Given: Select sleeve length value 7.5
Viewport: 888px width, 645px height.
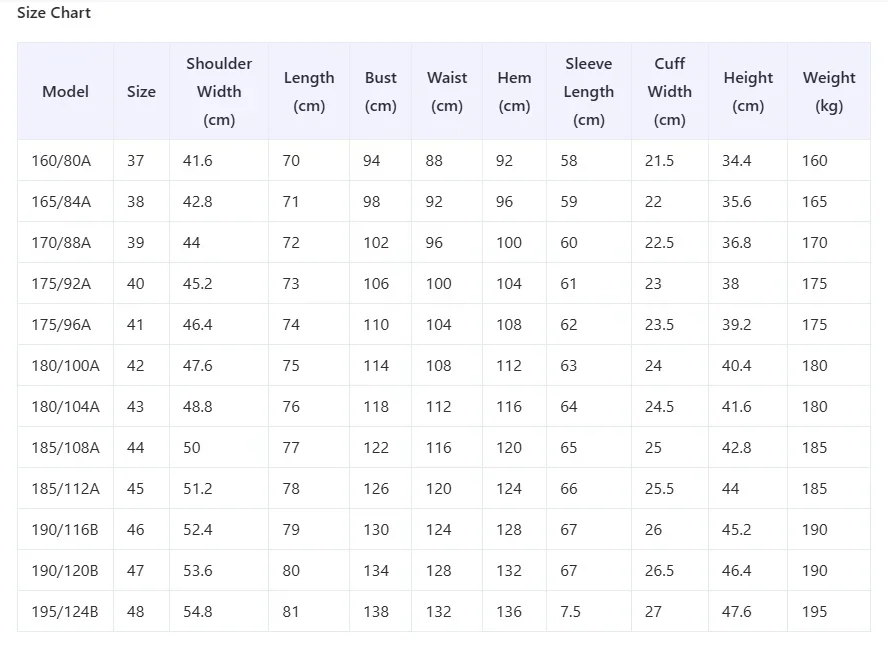Looking at the screenshot, I should [570, 612].
